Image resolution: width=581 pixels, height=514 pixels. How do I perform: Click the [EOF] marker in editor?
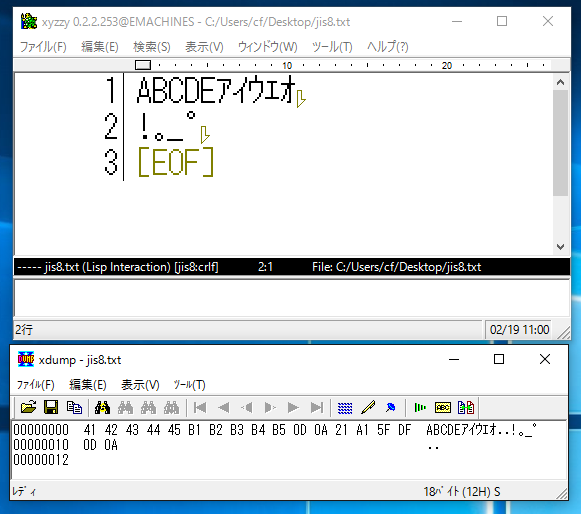coord(176,162)
